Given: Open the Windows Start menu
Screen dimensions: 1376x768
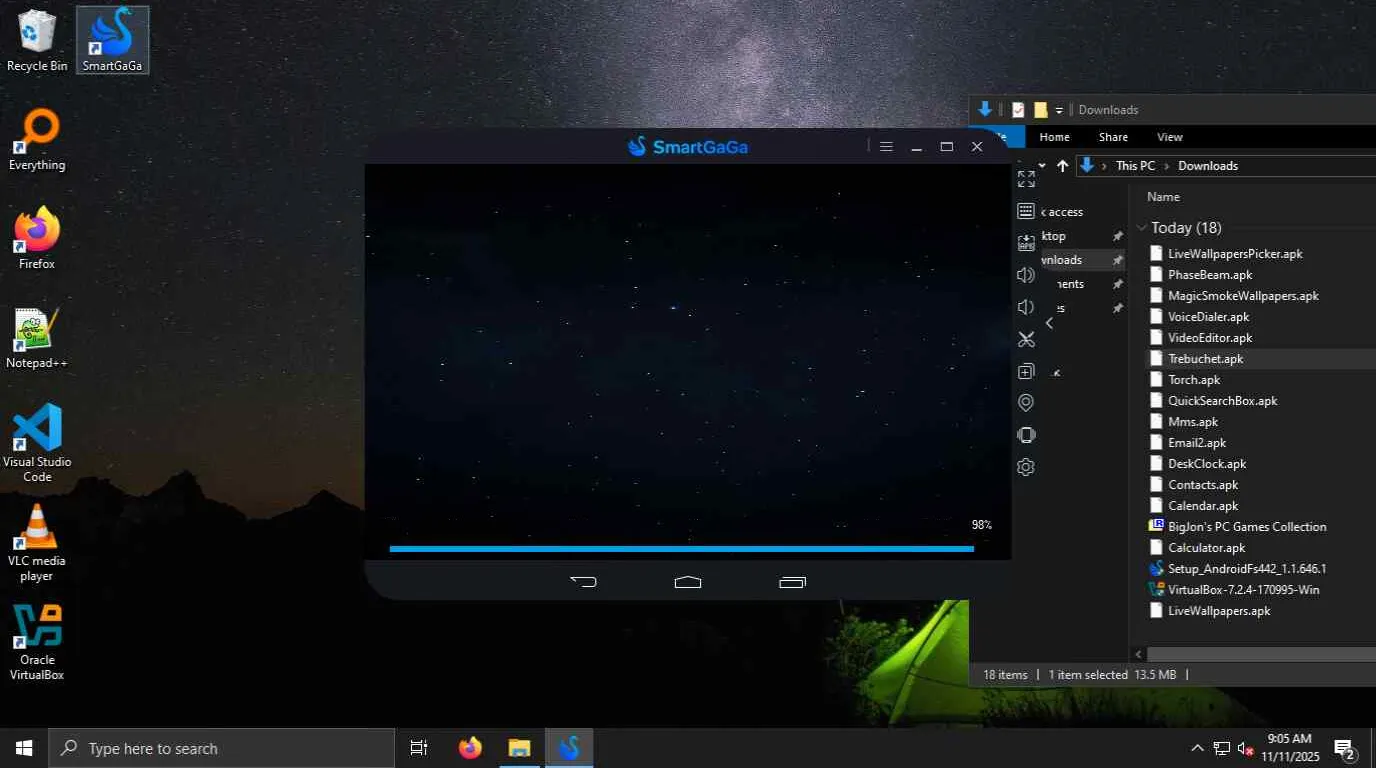Looking at the screenshot, I should click(x=24, y=748).
